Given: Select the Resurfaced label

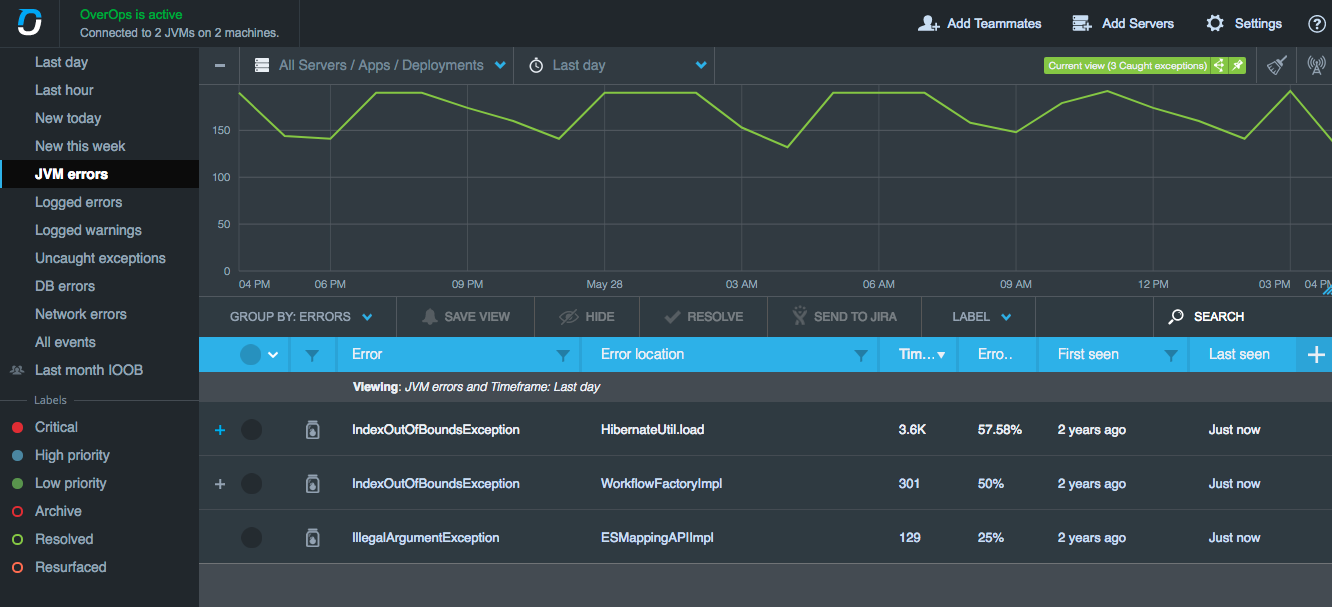Looking at the screenshot, I should click(70, 567).
